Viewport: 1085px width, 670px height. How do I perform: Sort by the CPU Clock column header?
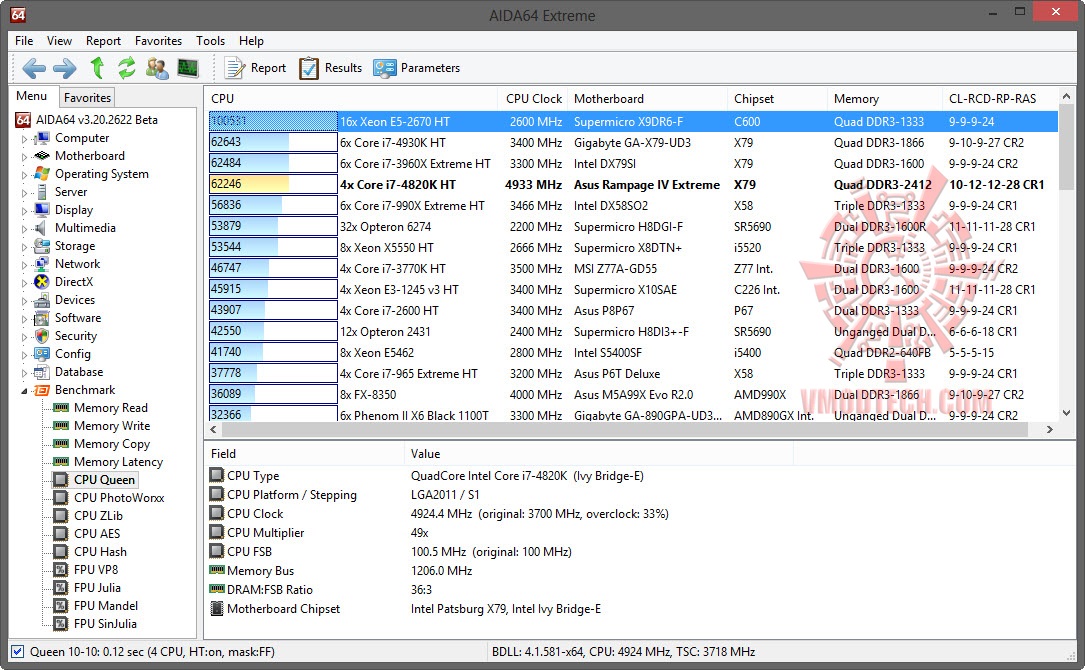[x=533, y=99]
